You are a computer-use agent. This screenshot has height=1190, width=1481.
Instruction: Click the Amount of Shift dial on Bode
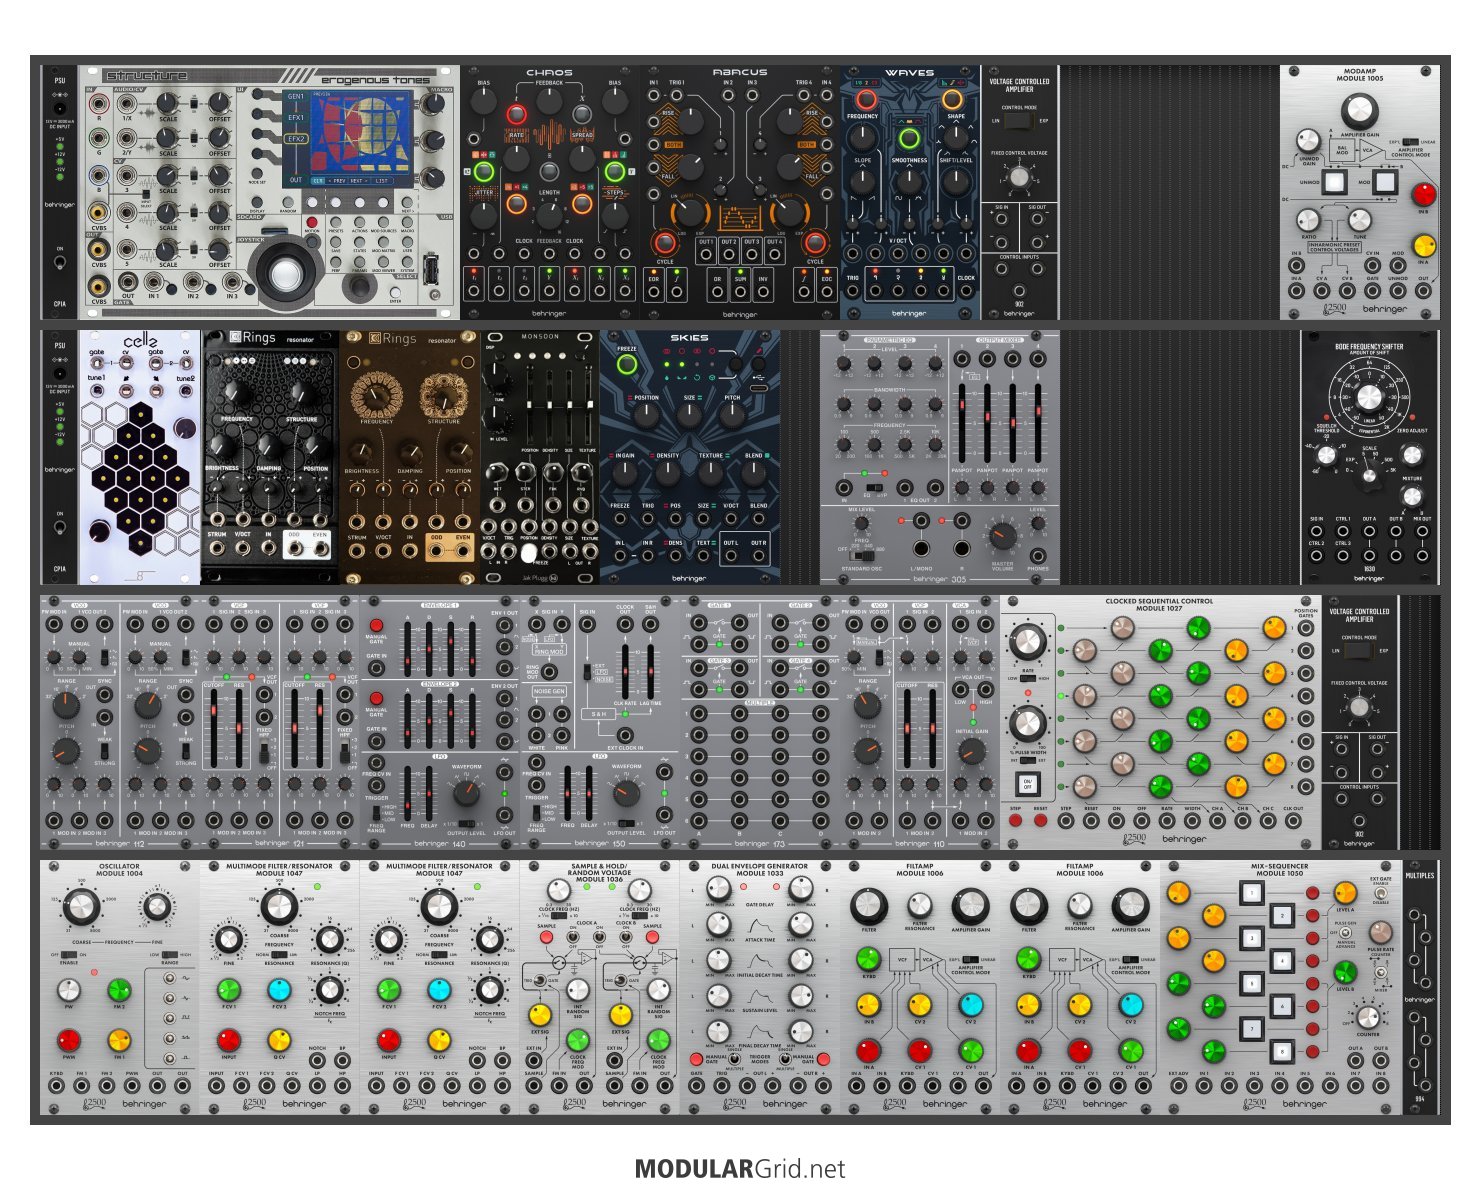[x=1369, y=397]
